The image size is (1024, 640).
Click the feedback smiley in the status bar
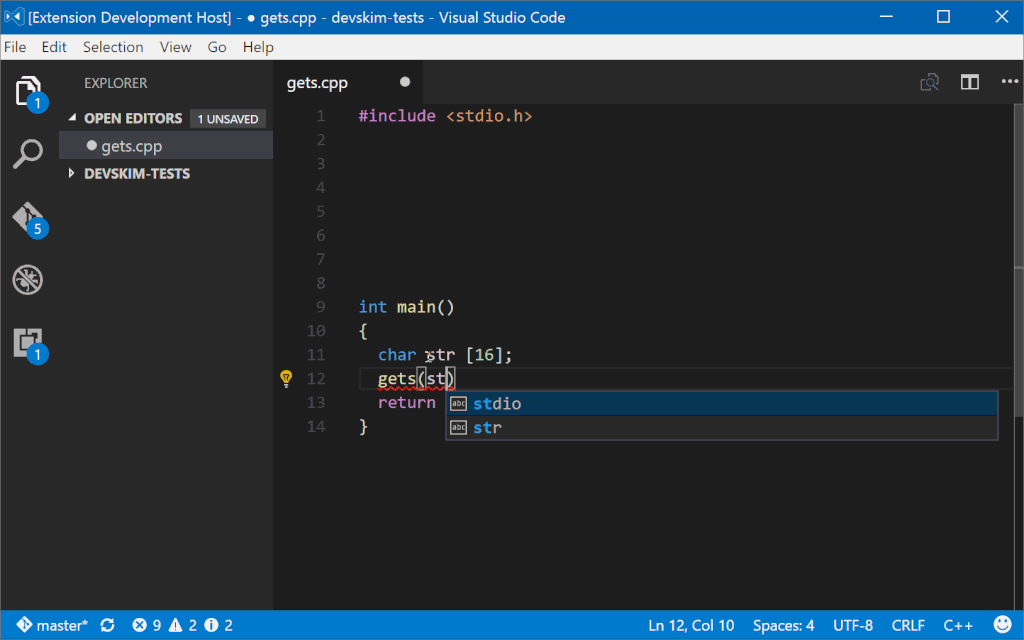click(1002, 625)
